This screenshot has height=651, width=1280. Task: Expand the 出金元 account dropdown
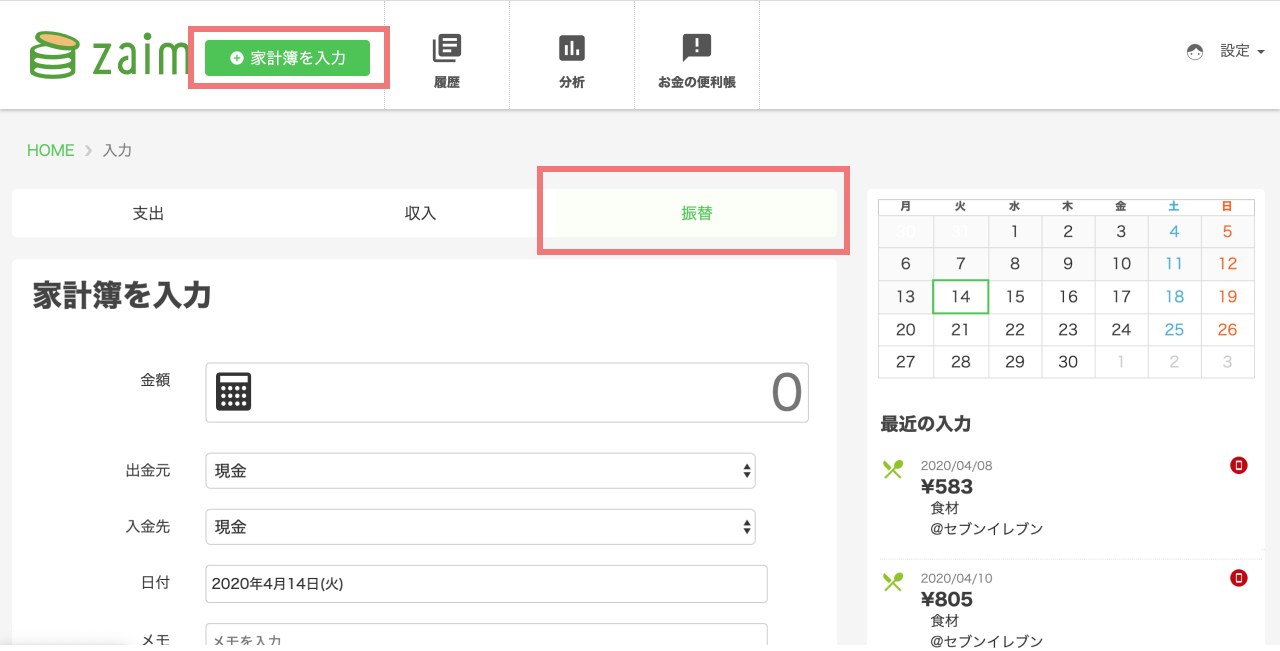(480, 471)
